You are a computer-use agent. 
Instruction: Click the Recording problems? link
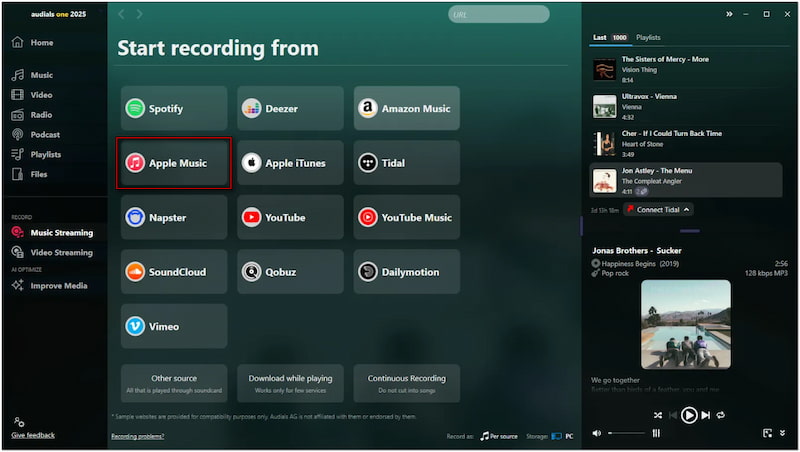click(x=137, y=436)
